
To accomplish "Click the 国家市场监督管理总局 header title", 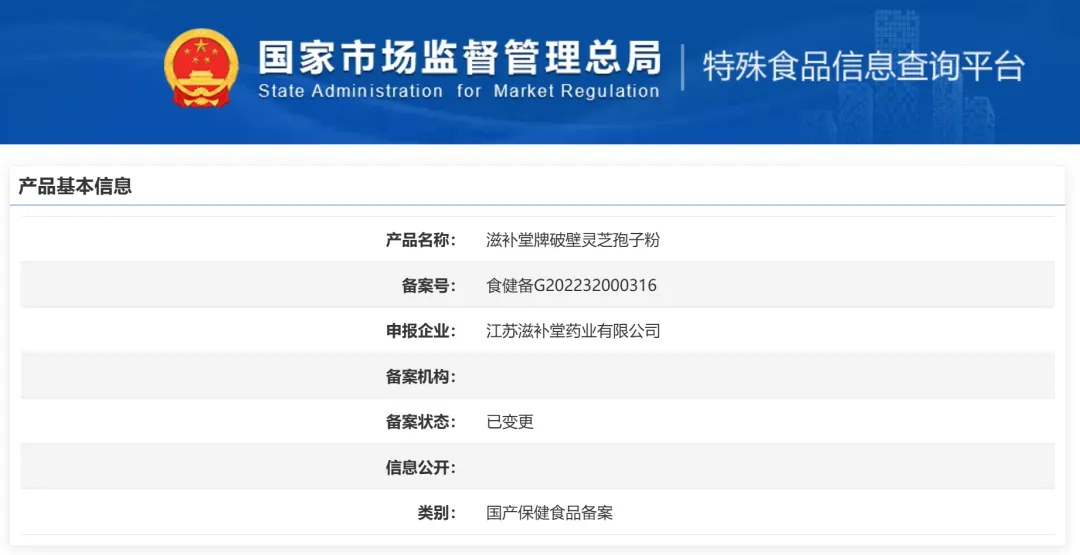I will click(x=459, y=58).
